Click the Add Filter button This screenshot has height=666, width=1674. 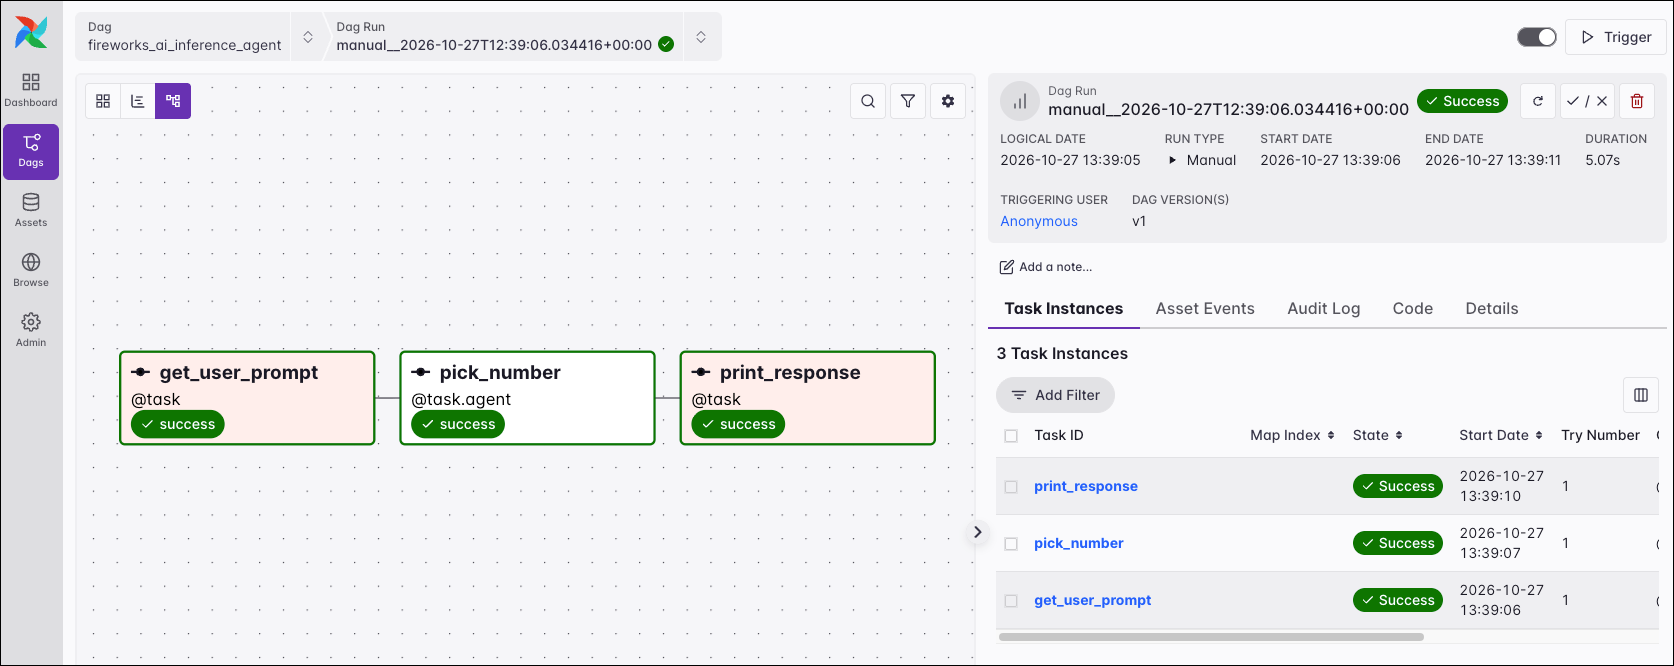click(1055, 395)
